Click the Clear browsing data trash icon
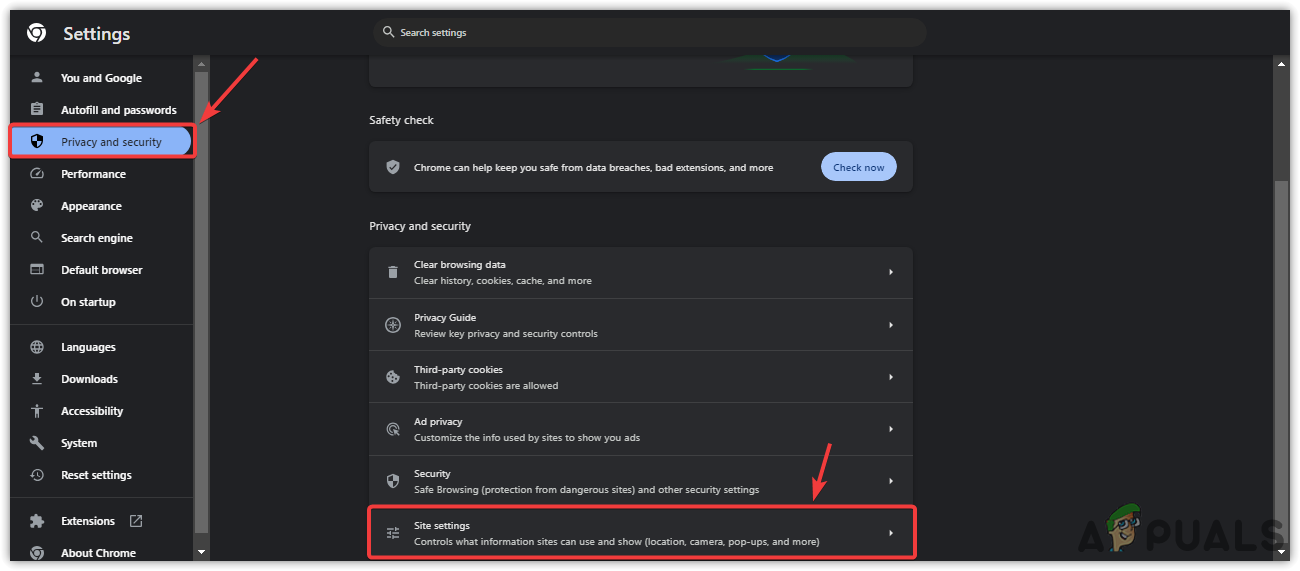 click(x=393, y=272)
